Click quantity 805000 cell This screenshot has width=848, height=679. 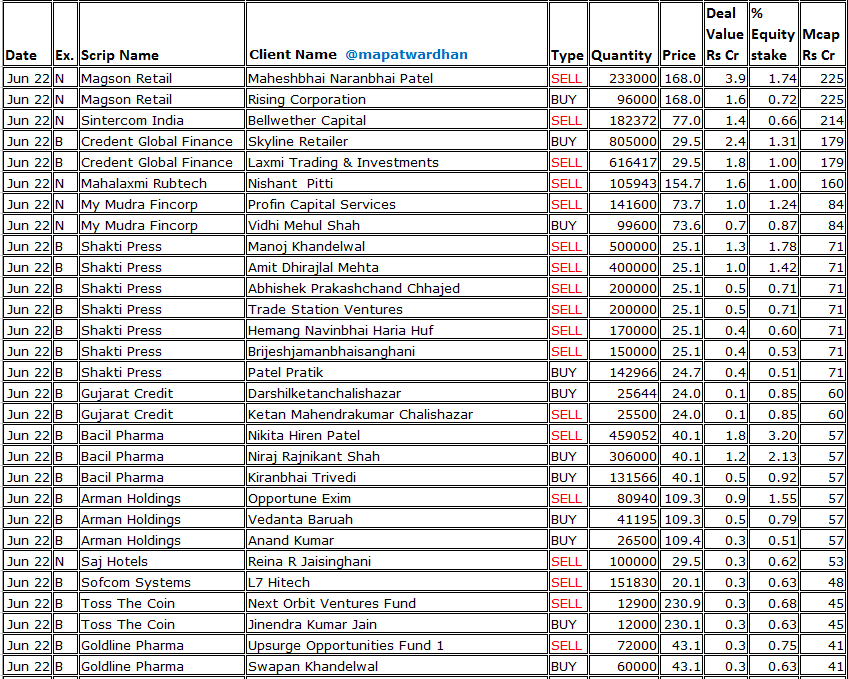point(624,142)
